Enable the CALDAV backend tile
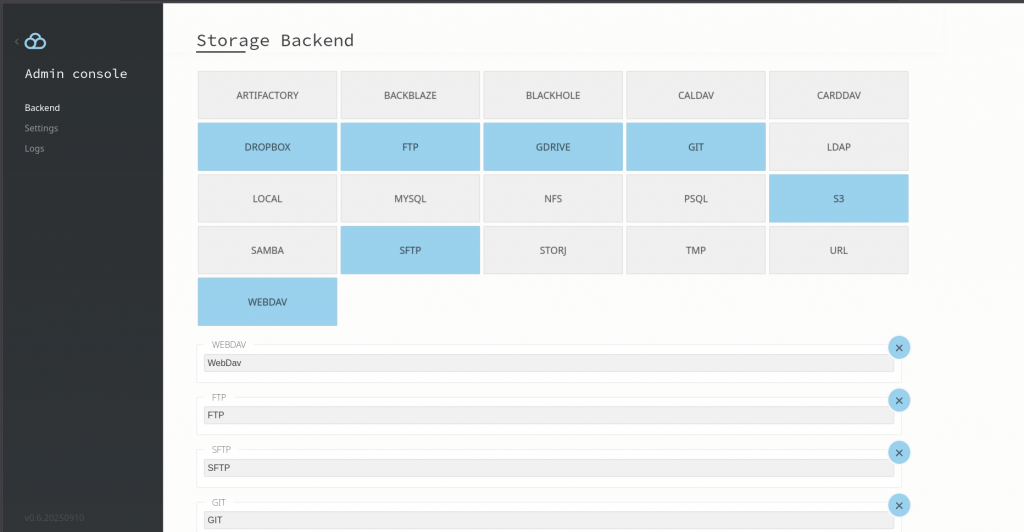The height and width of the screenshot is (532, 1024). pos(696,95)
